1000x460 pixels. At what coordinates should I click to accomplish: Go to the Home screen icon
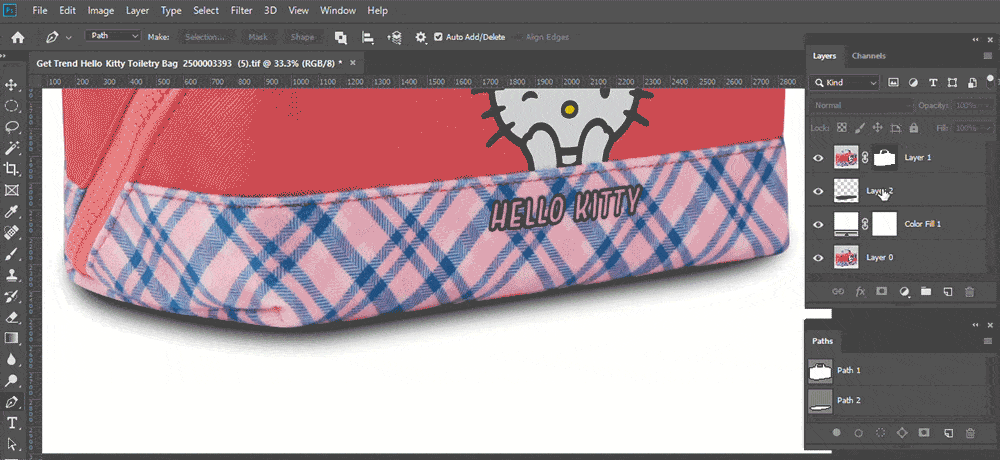(18, 38)
